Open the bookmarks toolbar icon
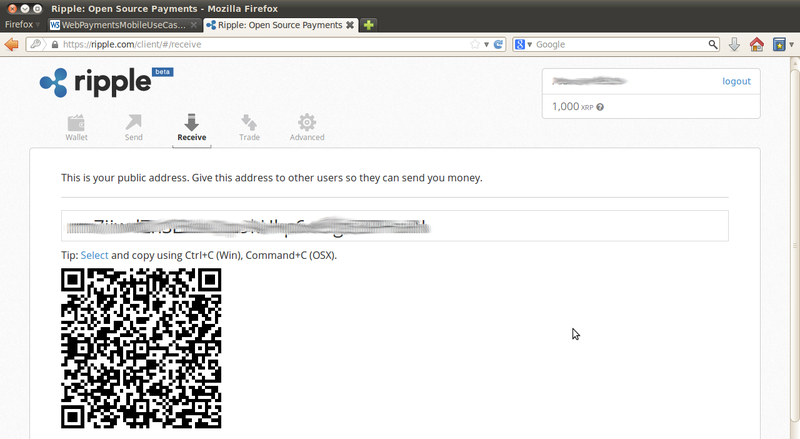This screenshot has height=439, width=800. (x=779, y=44)
